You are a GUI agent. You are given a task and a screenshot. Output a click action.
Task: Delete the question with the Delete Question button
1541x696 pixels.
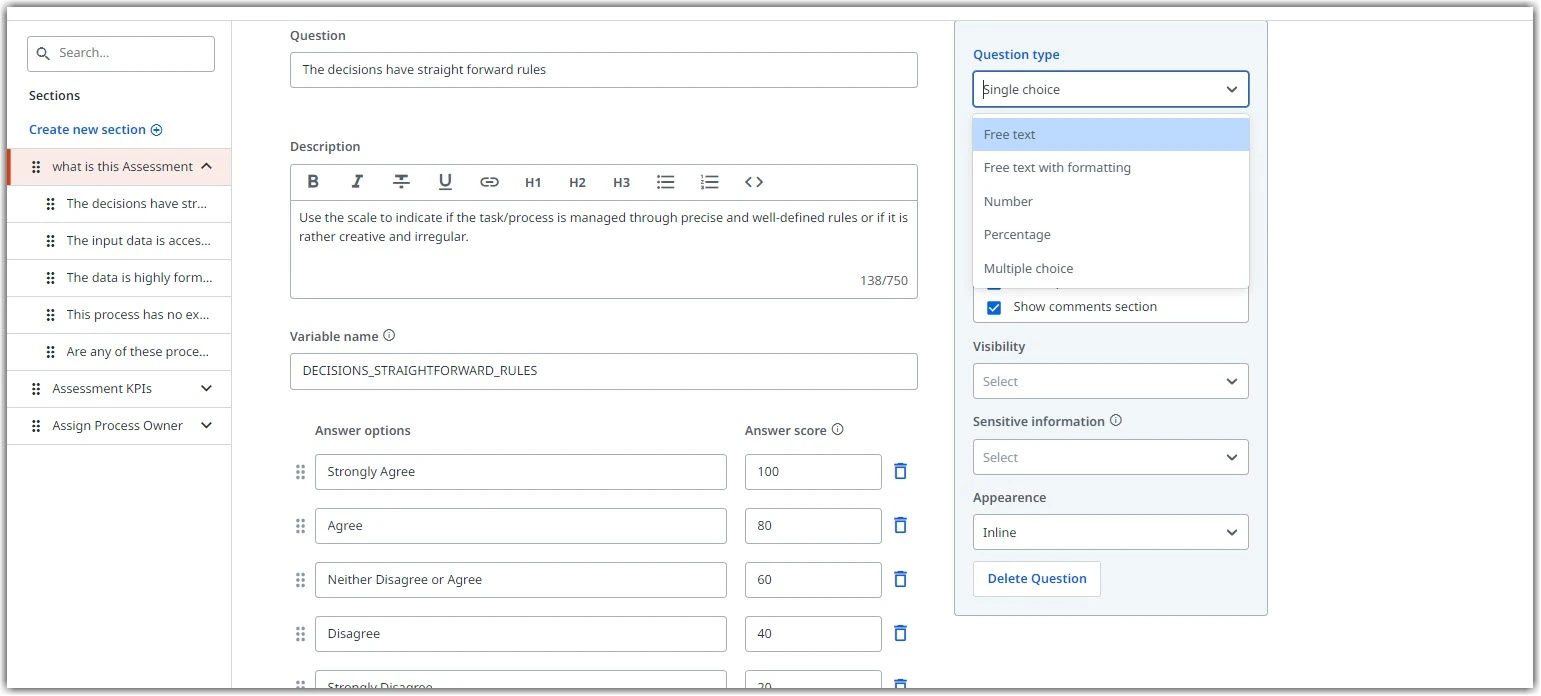[x=1037, y=578]
